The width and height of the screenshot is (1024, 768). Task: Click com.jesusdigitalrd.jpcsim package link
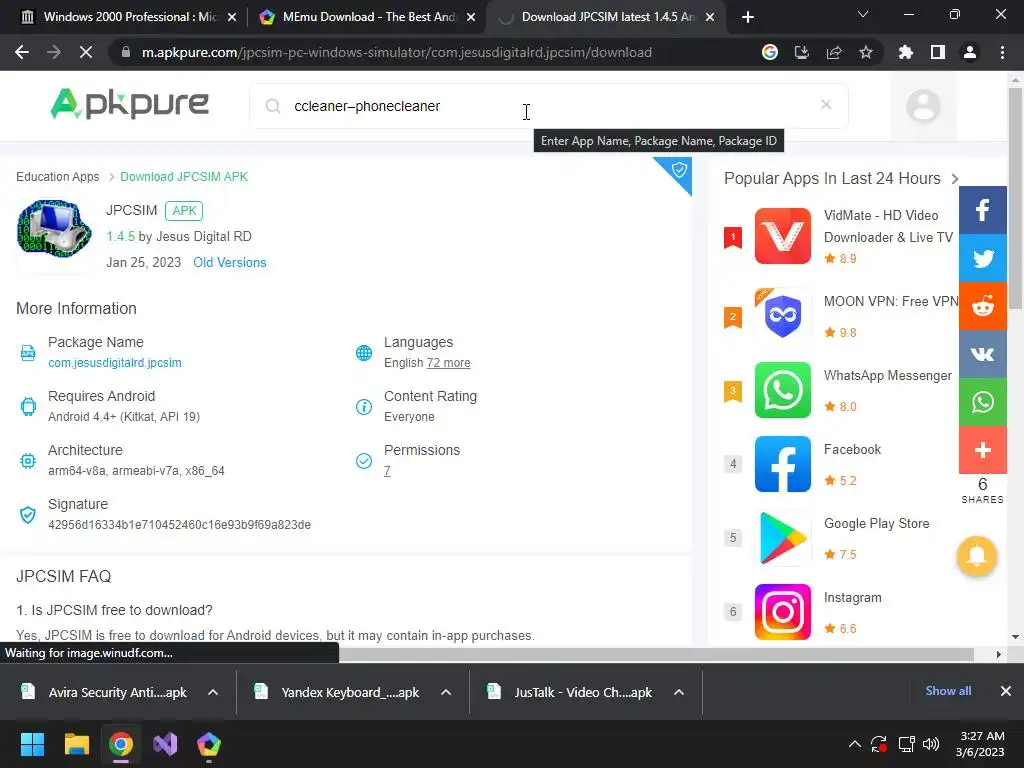[x=115, y=362]
